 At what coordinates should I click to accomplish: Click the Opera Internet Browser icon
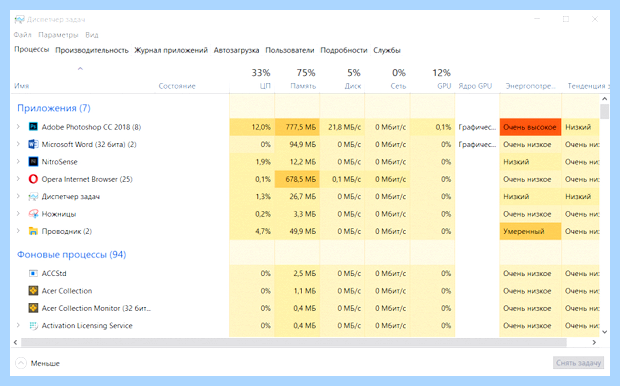point(33,179)
